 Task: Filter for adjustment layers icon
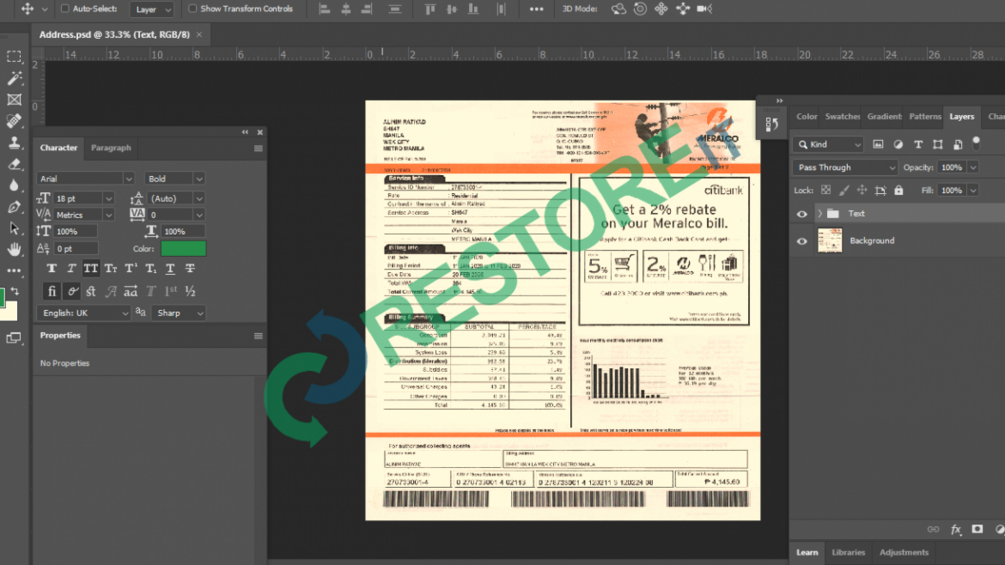pos(898,145)
